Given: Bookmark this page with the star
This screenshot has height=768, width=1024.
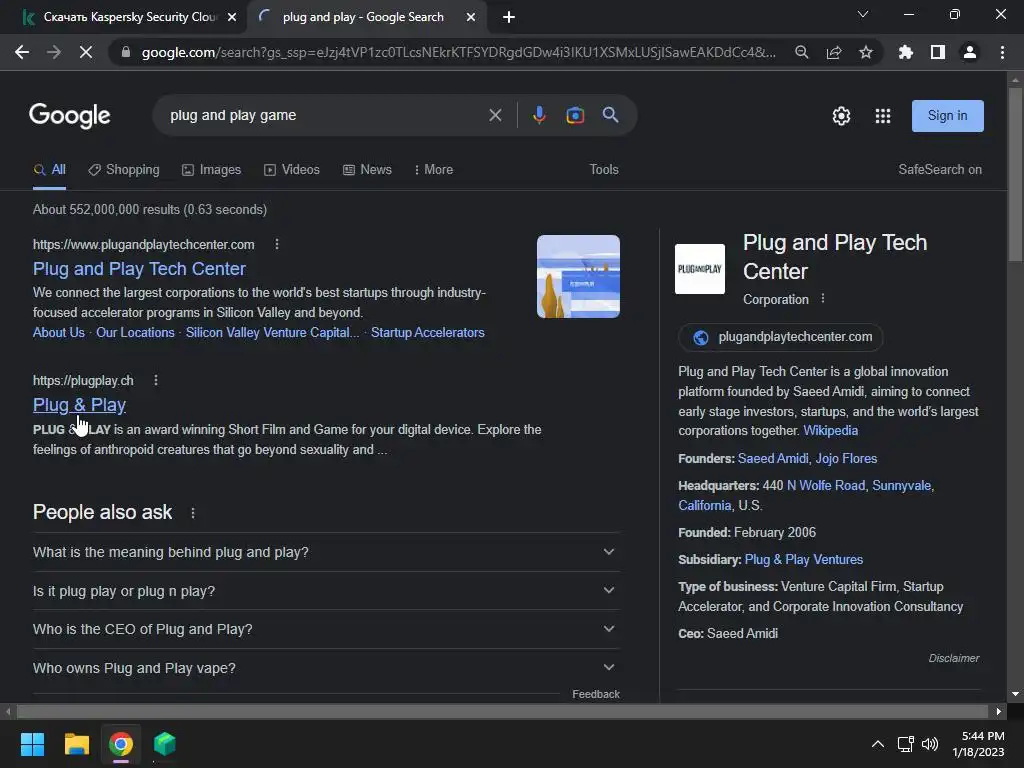Looking at the screenshot, I should click(865, 52).
